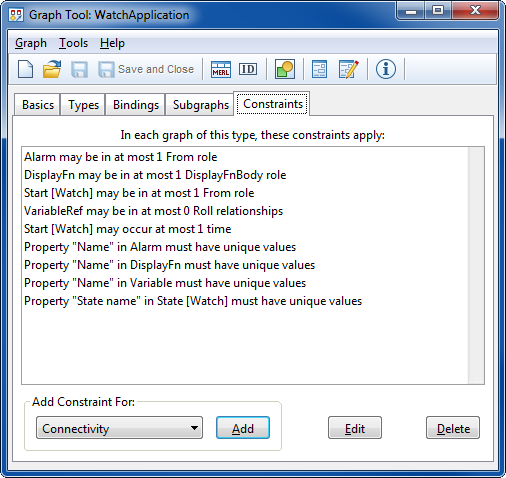Open the Help menu
The image size is (506, 478).
(x=112, y=43)
